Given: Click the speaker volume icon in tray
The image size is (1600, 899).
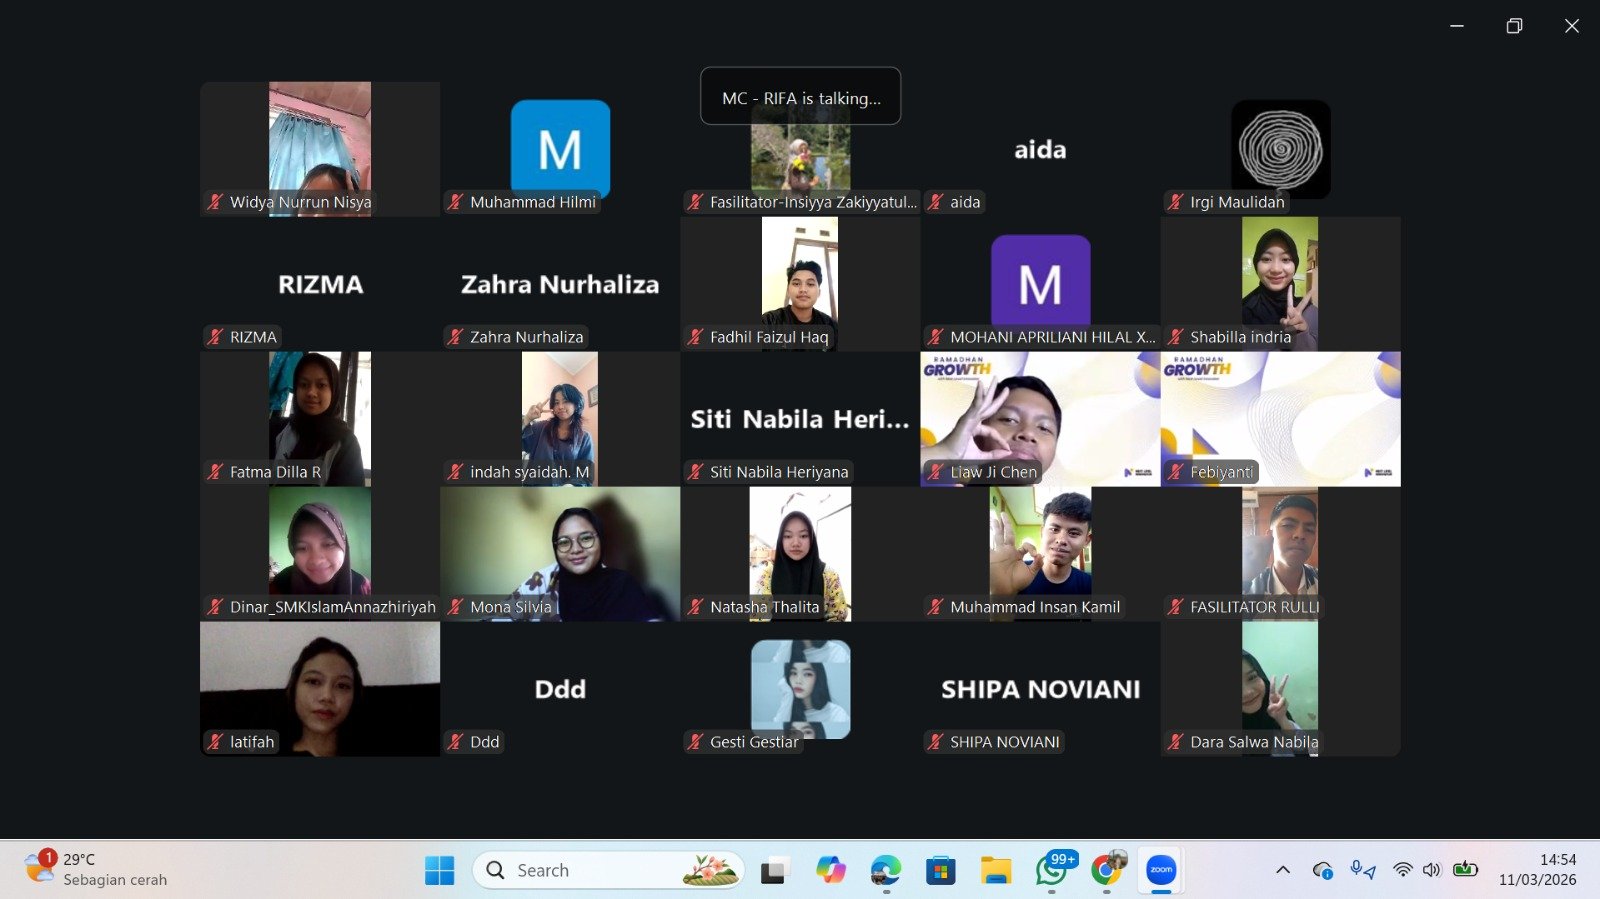Looking at the screenshot, I should [x=1432, y=870].
